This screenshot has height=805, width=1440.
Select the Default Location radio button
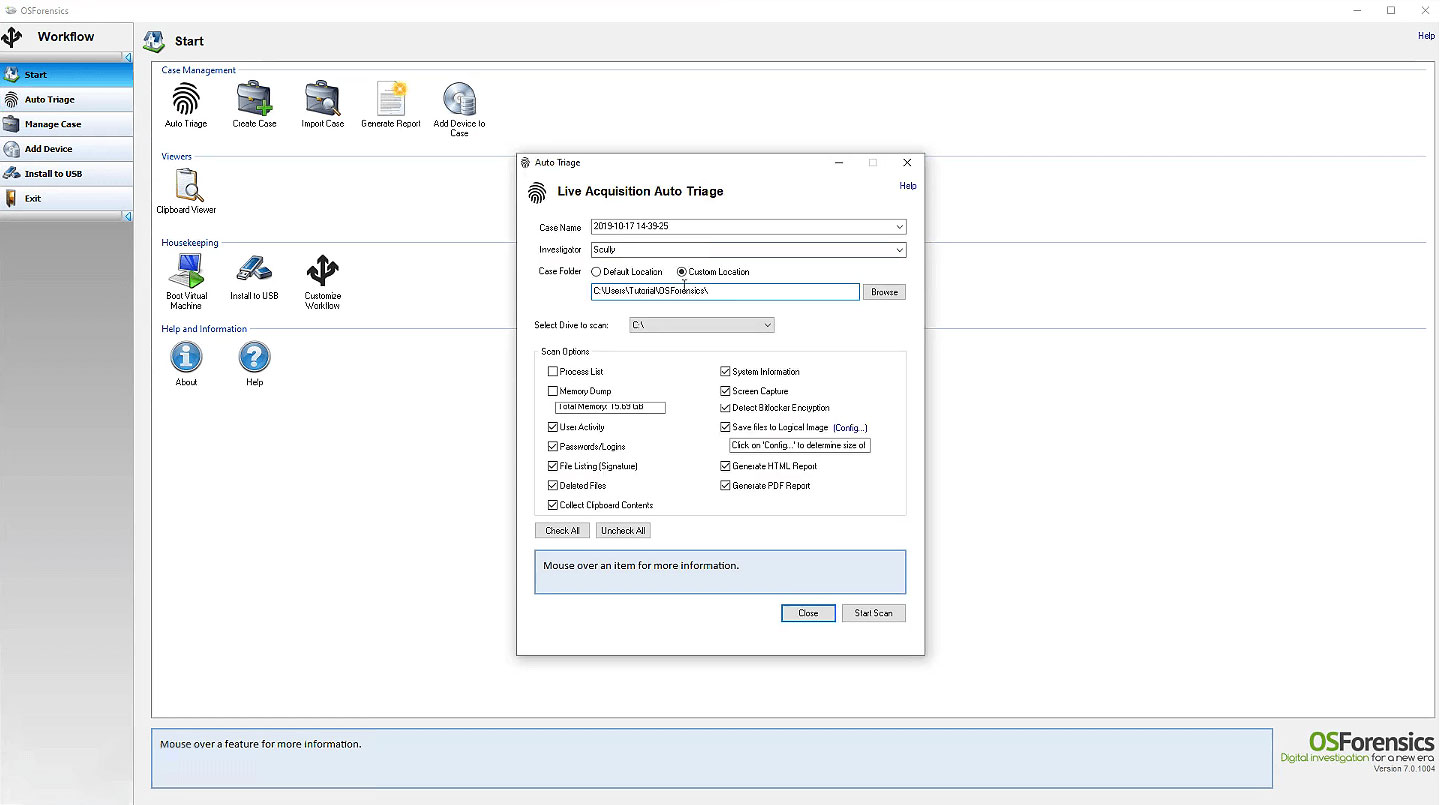(597, 272)
